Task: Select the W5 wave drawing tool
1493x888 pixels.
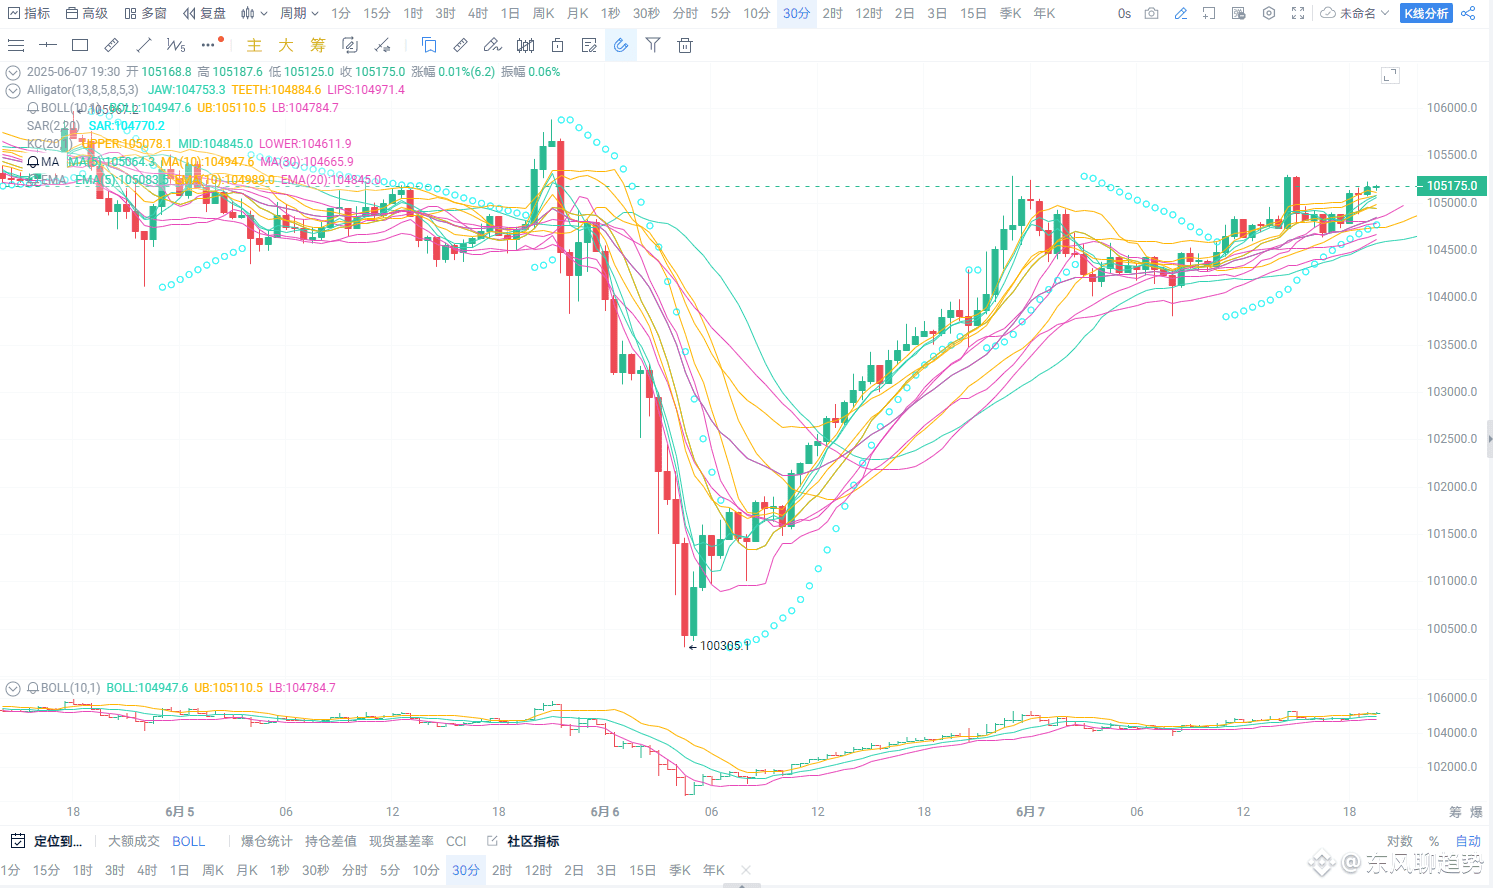Action: [x=176, y=45]
